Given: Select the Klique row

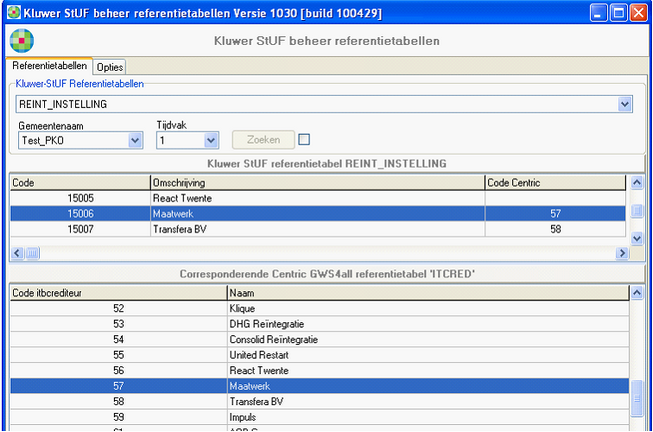Looking at the screenshot, I should coord(319,309).
